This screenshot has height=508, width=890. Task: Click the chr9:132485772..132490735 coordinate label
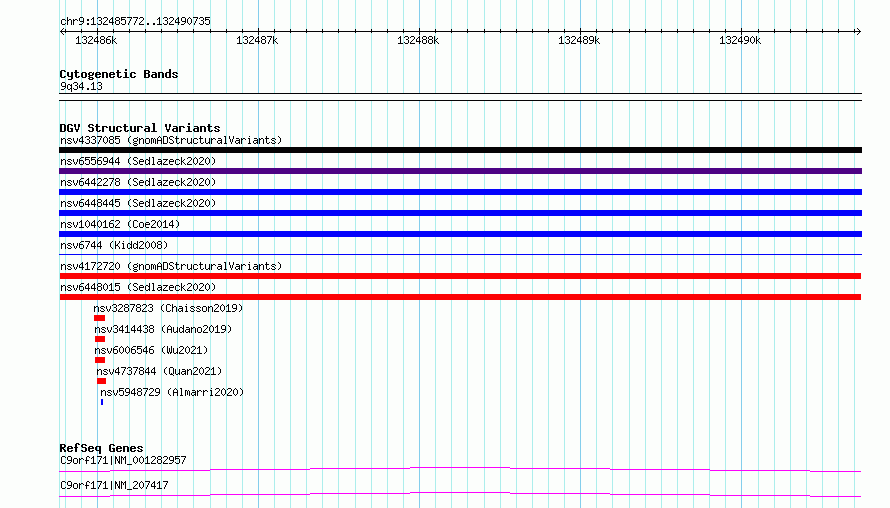[135, 22]
